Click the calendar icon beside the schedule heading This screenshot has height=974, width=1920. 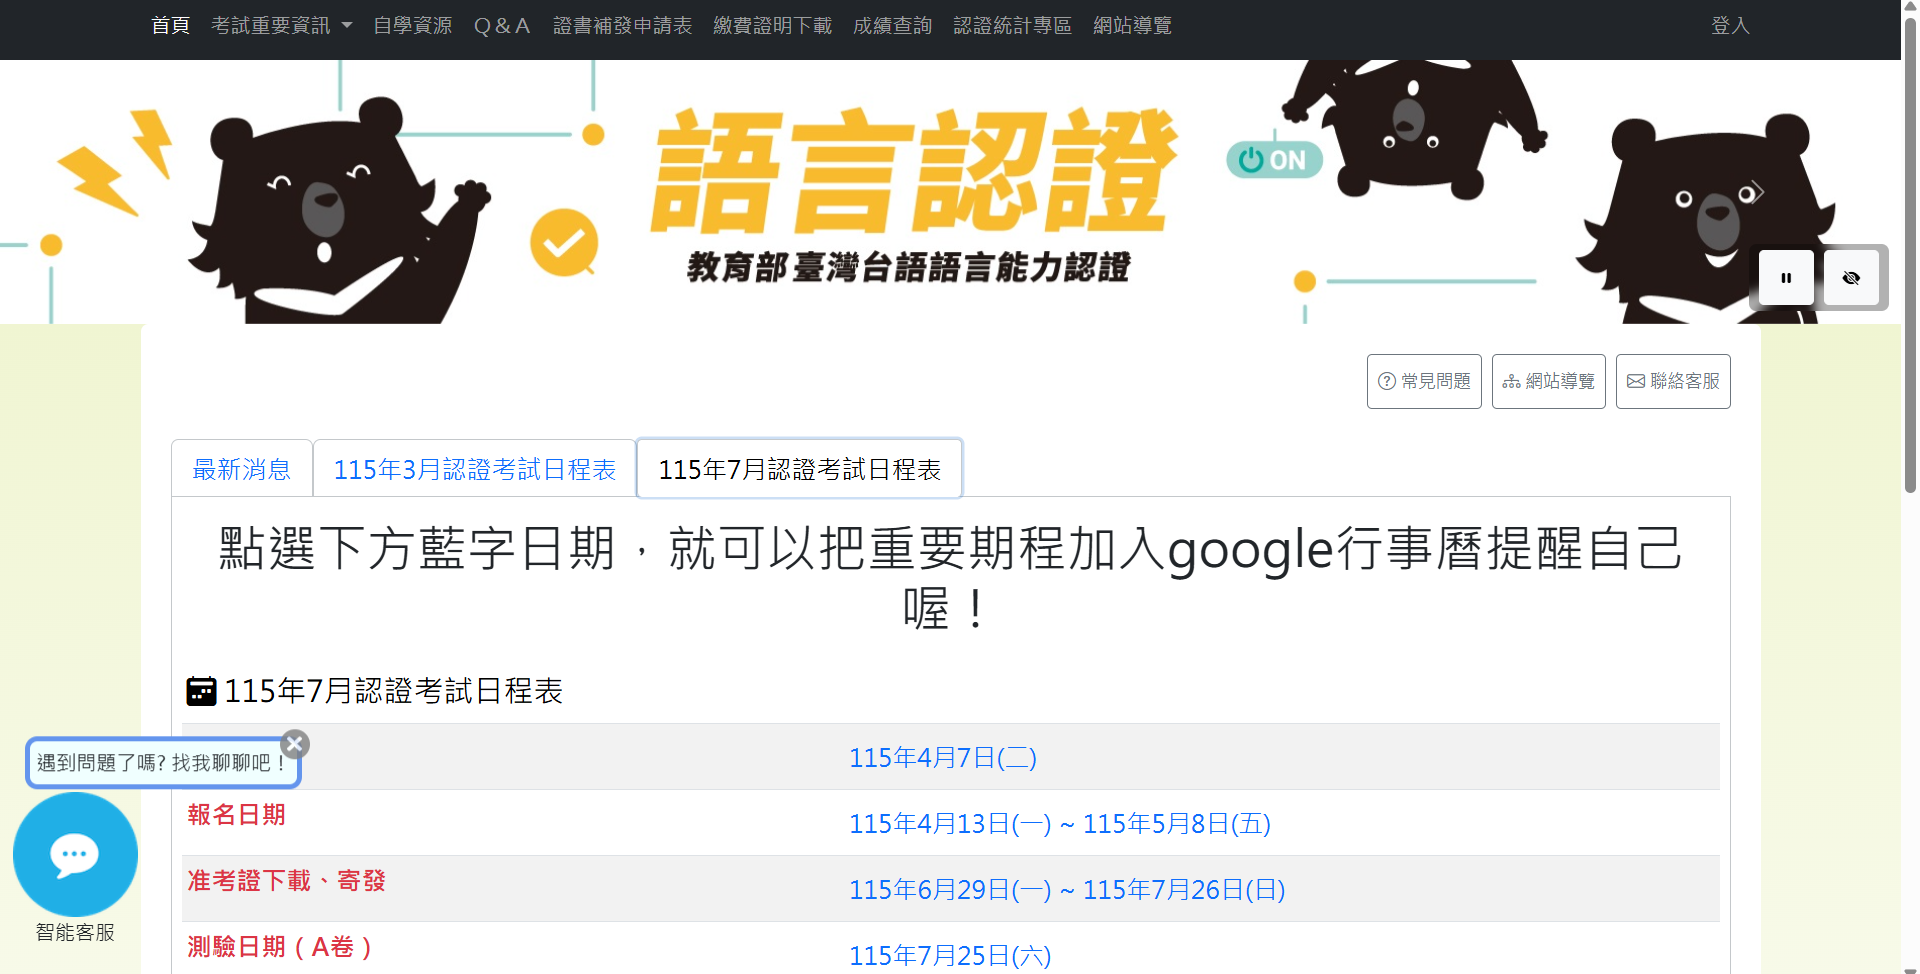point(202,691)
